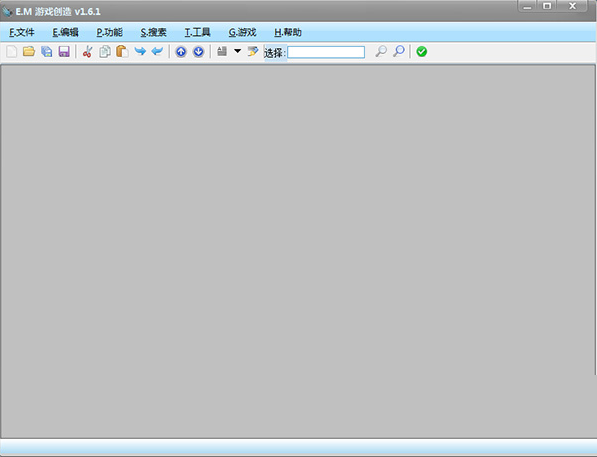Open the S.搜索 menu
This screenshot has width=597, height=457.
click(153, 32)
